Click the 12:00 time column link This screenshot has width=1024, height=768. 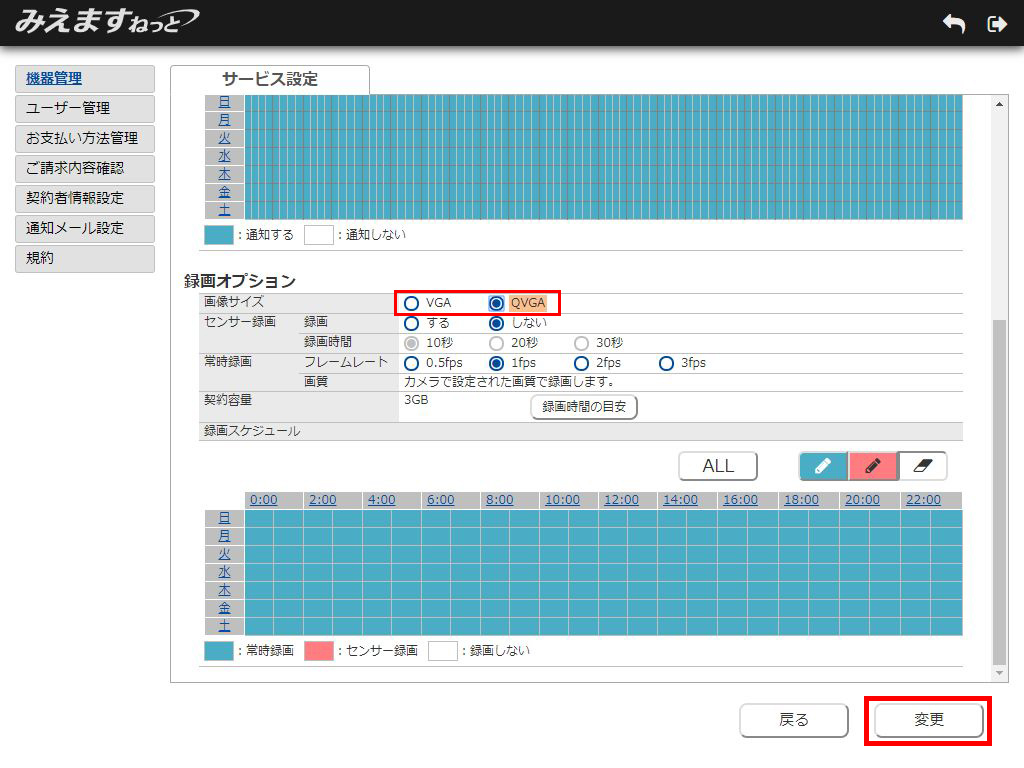point(621,500)
